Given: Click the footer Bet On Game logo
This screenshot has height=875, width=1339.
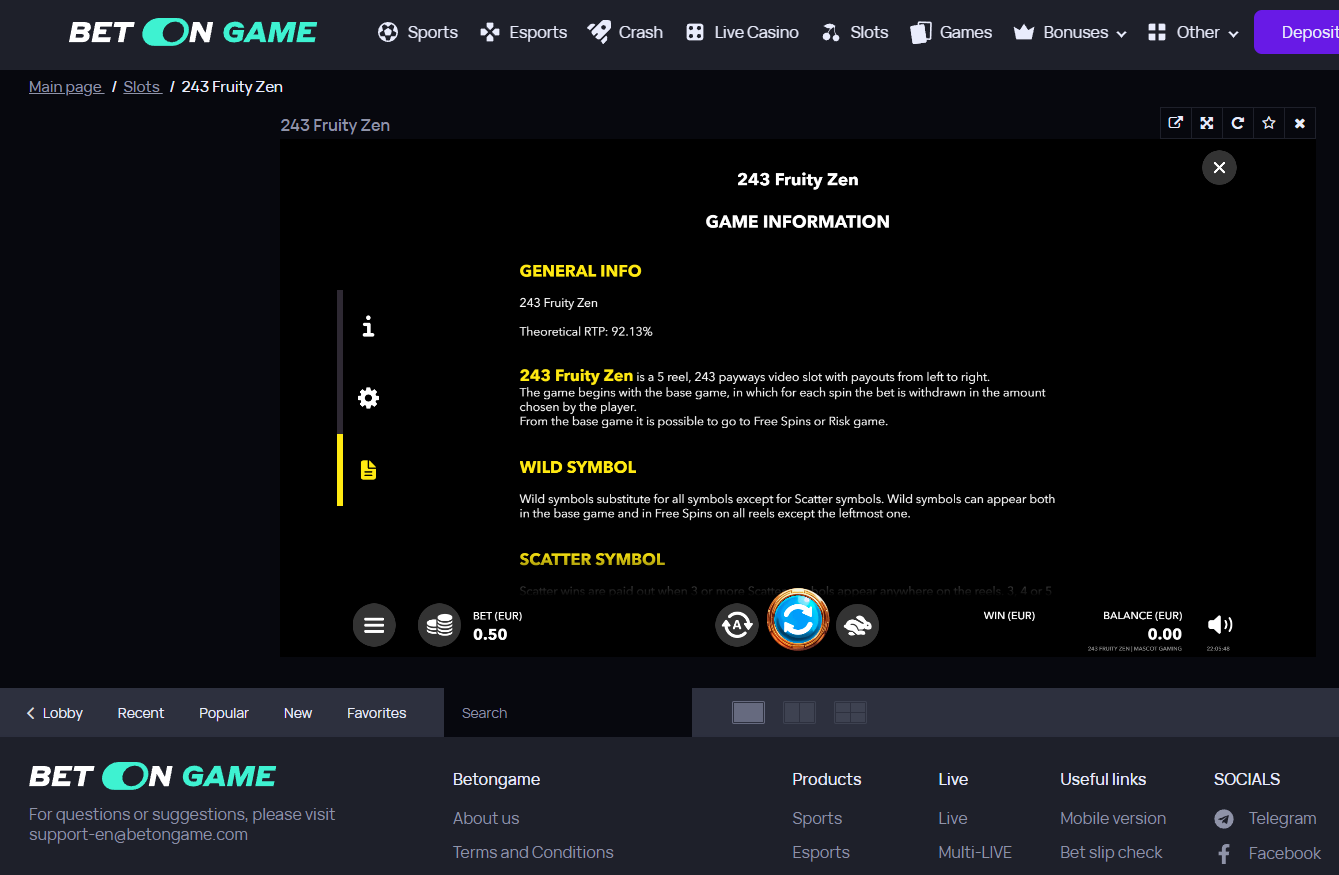Looking at the screenshot, I should (x=153, y=776).
